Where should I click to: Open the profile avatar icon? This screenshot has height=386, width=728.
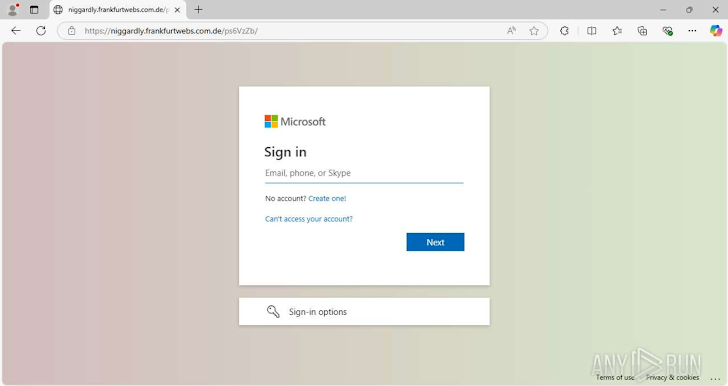click(13, 9)
